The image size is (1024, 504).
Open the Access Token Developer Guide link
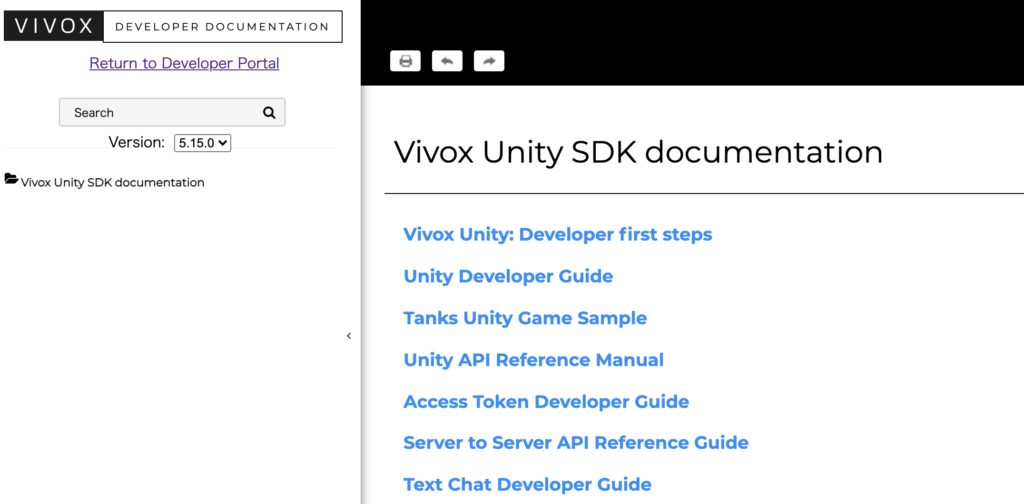[546, 402]
